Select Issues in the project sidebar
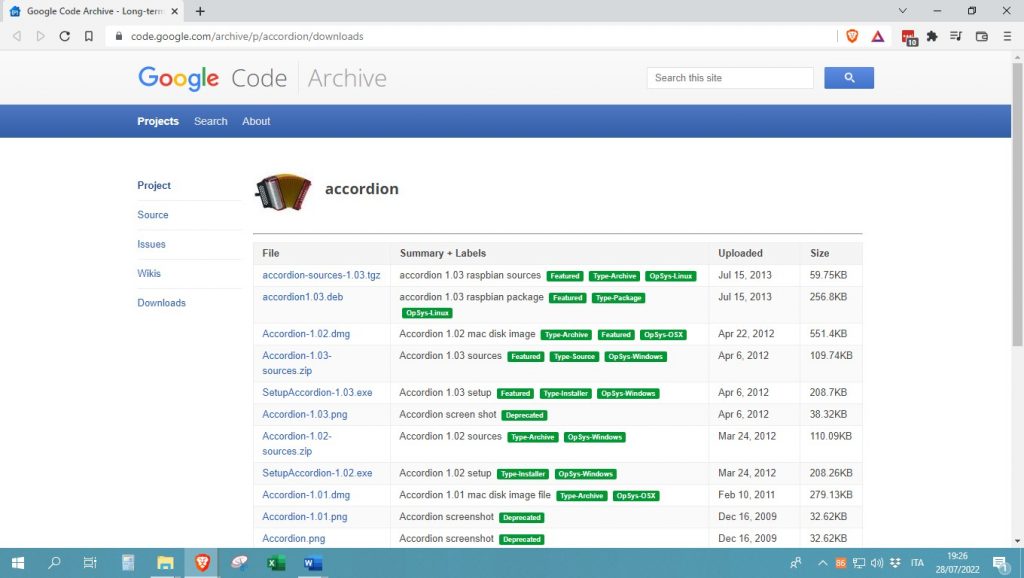The height and width of the screenshot is (578, 1024). coord(152,244)
